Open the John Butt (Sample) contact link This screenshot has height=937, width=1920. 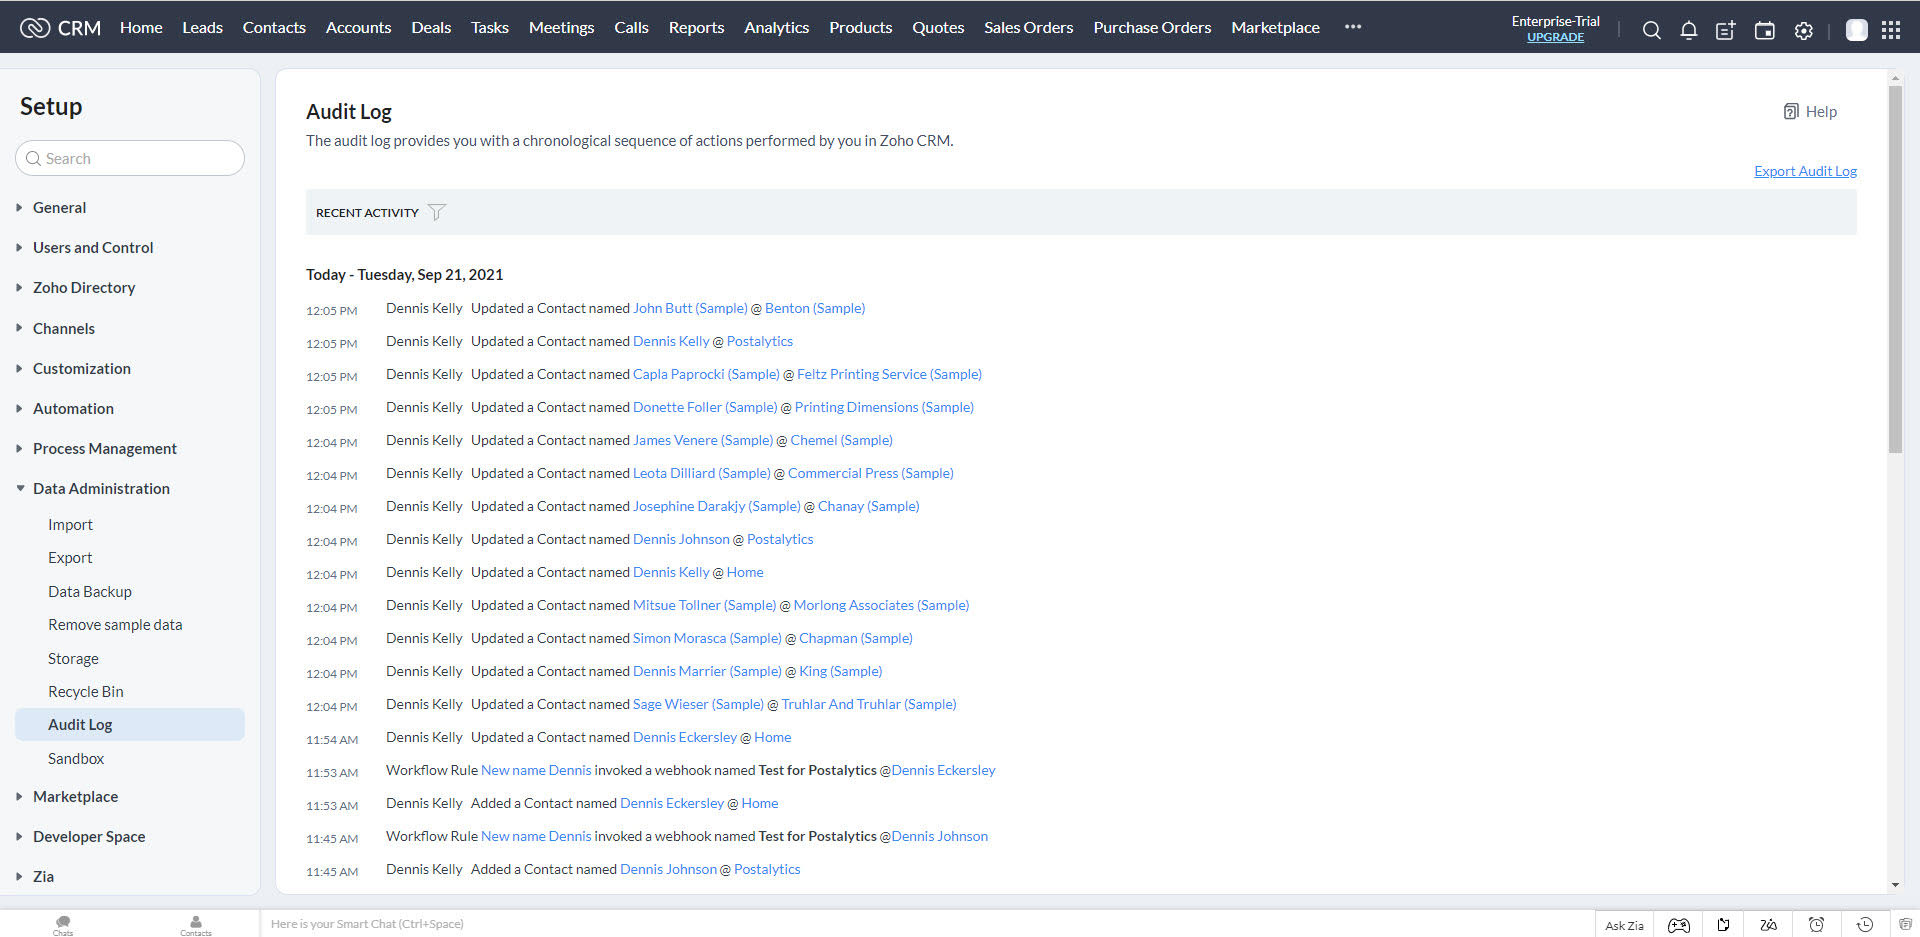click(x=690, y=308)
